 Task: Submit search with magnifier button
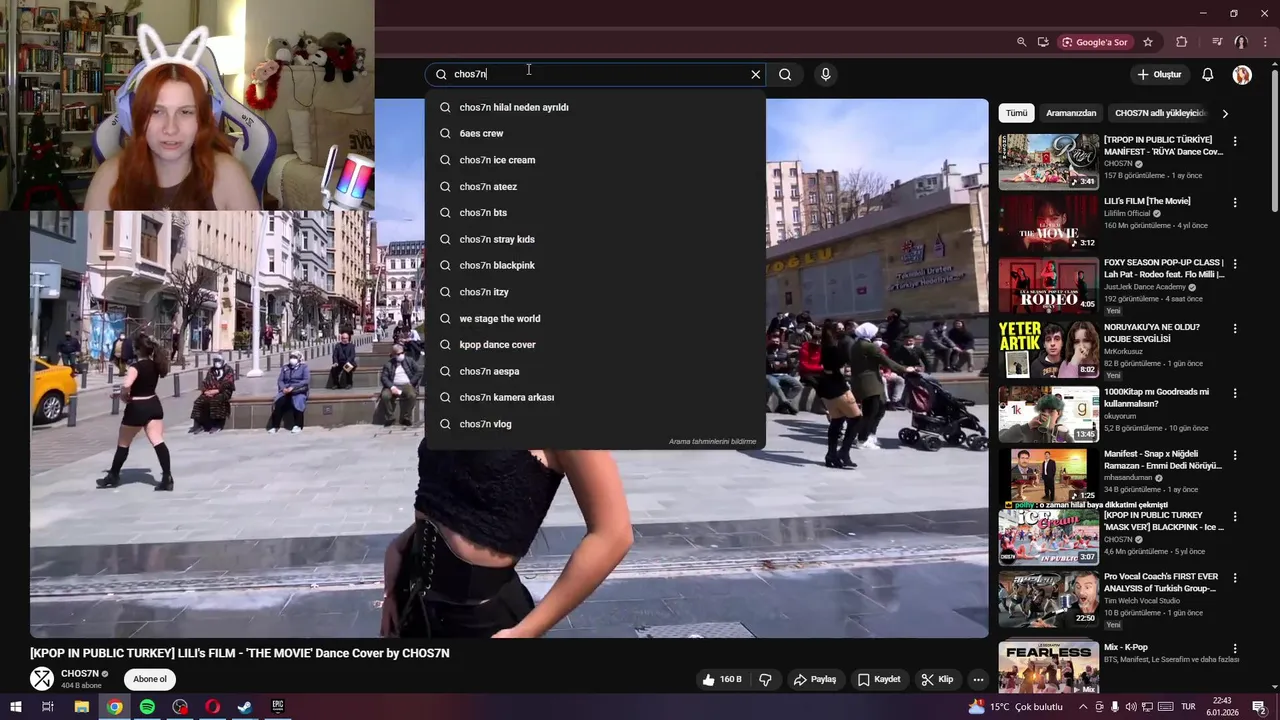(x=785, y=74)
